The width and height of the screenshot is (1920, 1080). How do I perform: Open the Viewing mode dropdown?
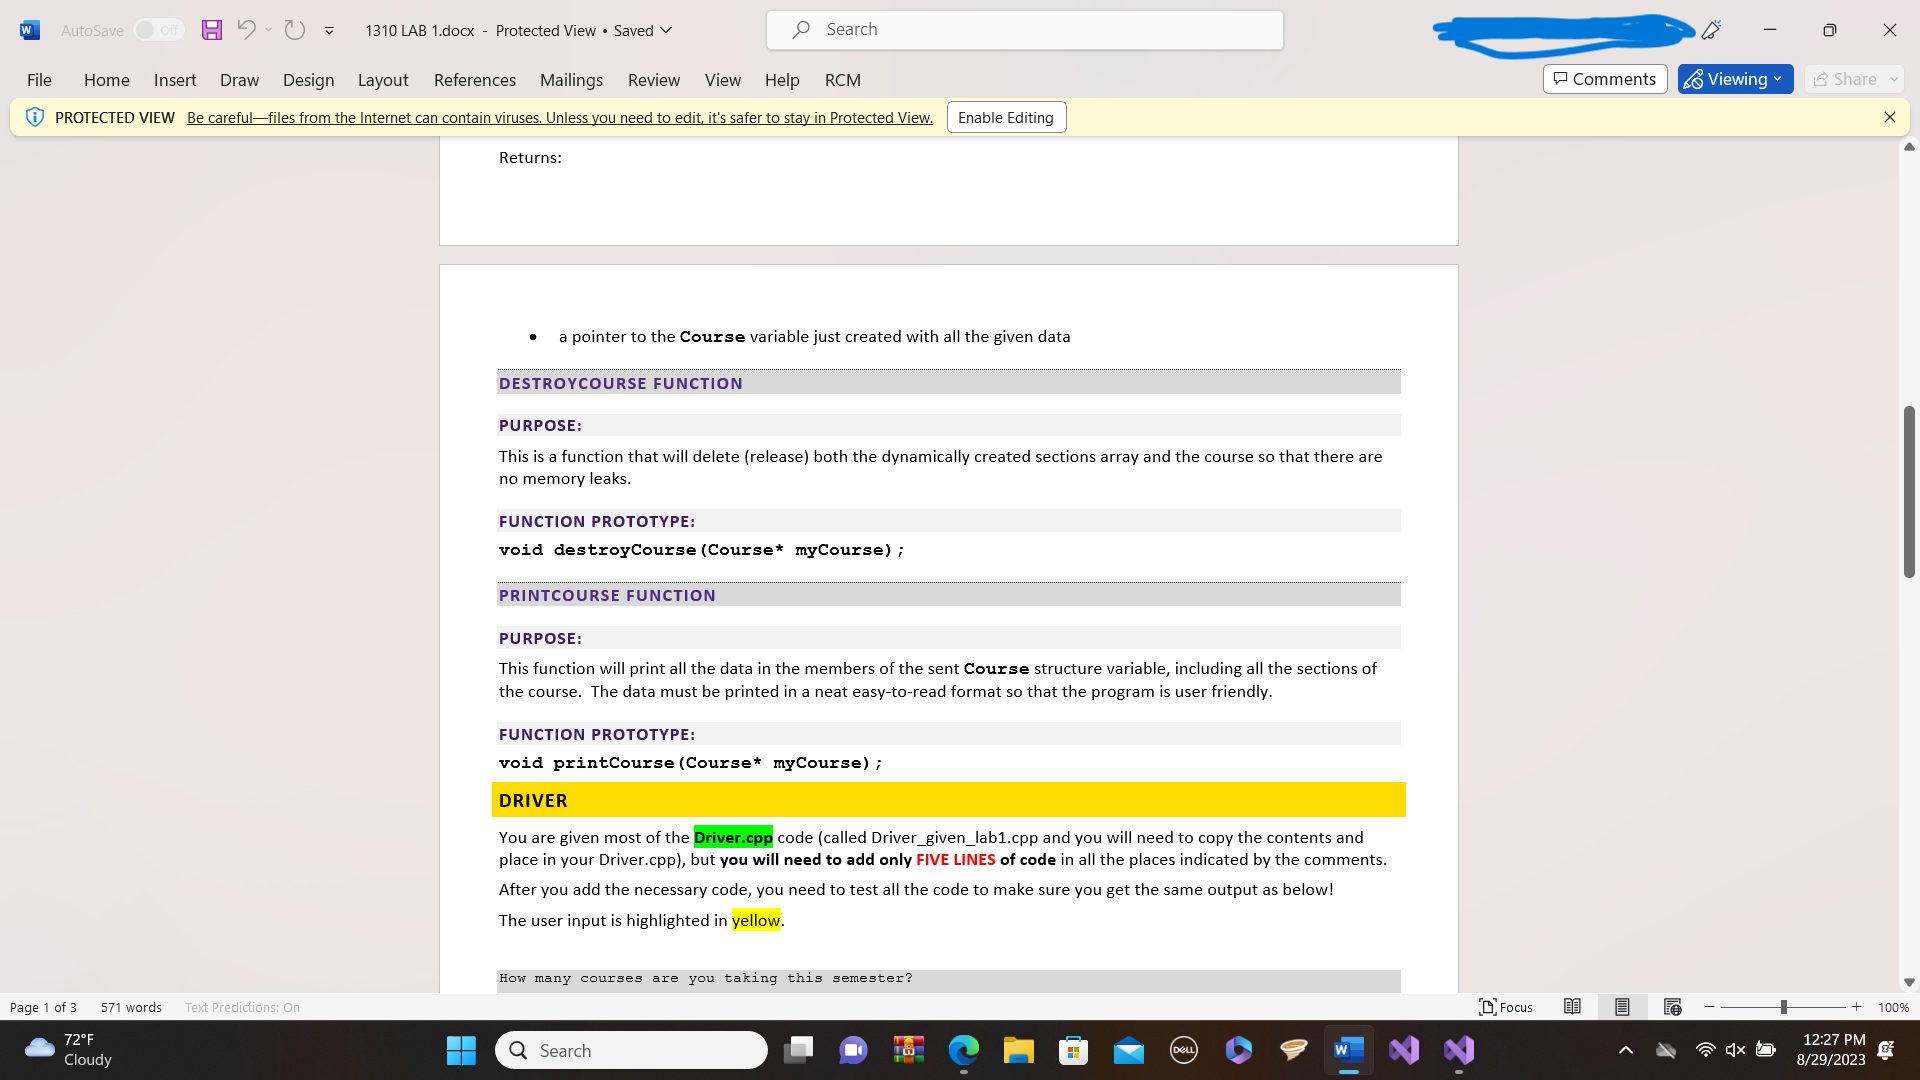point(1735,79)
